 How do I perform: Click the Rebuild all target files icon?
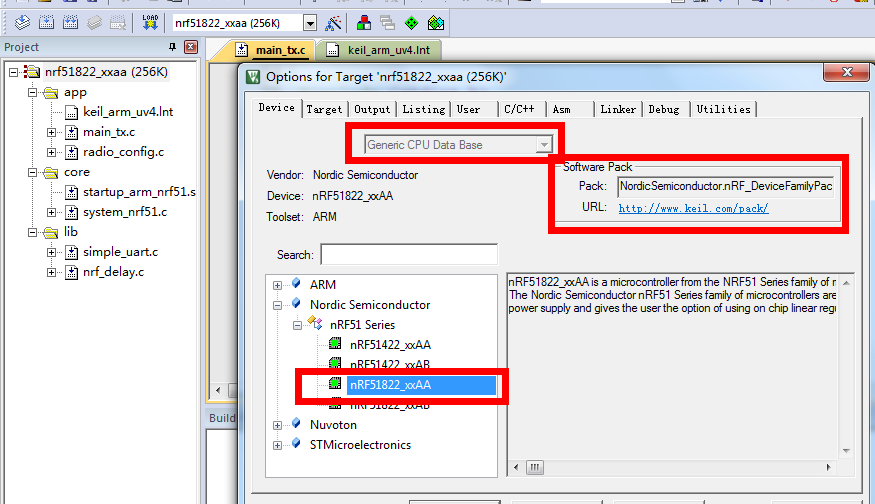pyautogui.click(x=70, y=23)
